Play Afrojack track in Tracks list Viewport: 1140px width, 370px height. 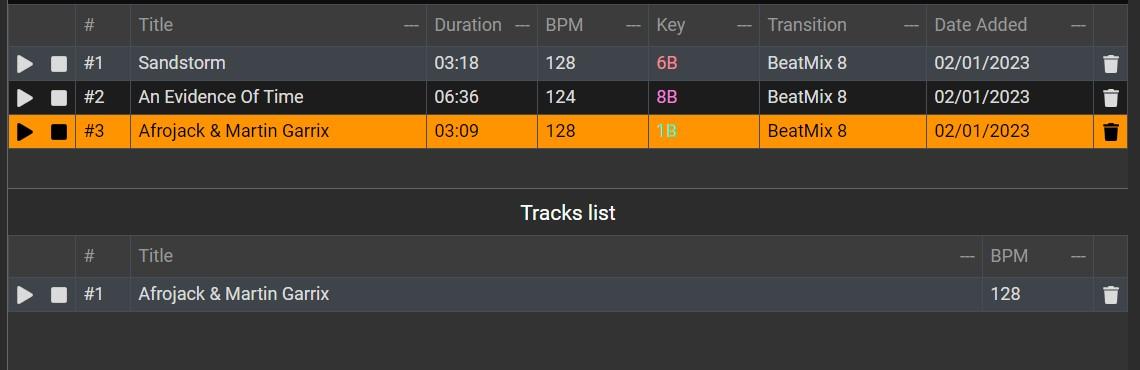(25, 294)
